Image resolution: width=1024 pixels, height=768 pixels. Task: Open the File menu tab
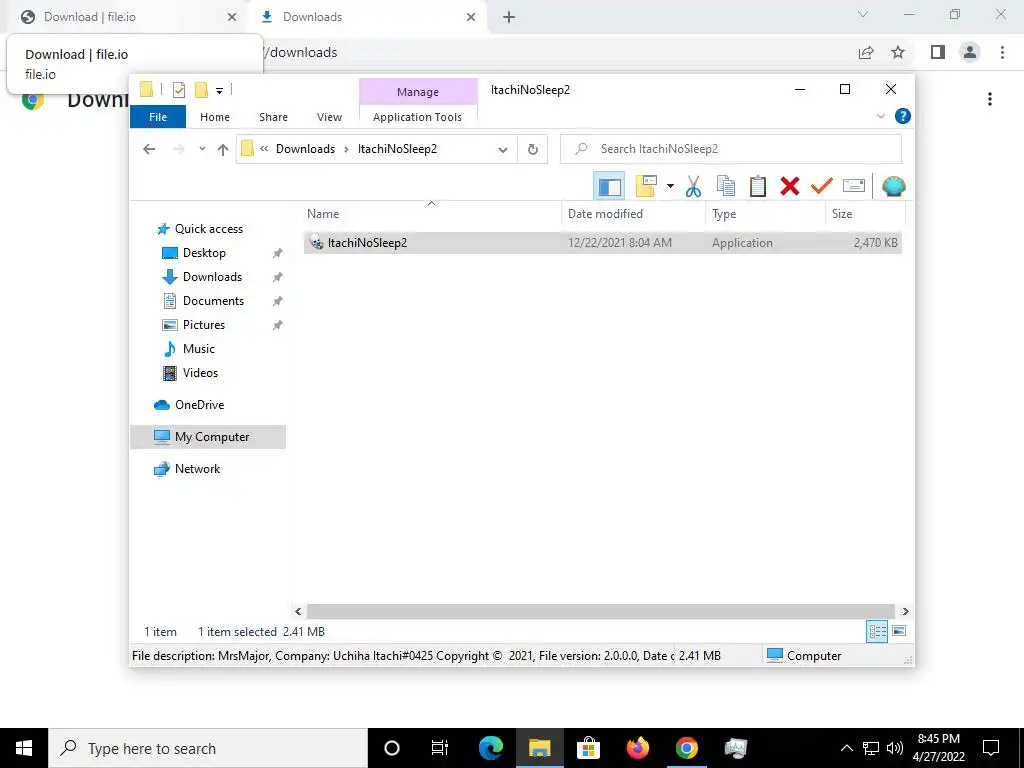pos(158,117)
